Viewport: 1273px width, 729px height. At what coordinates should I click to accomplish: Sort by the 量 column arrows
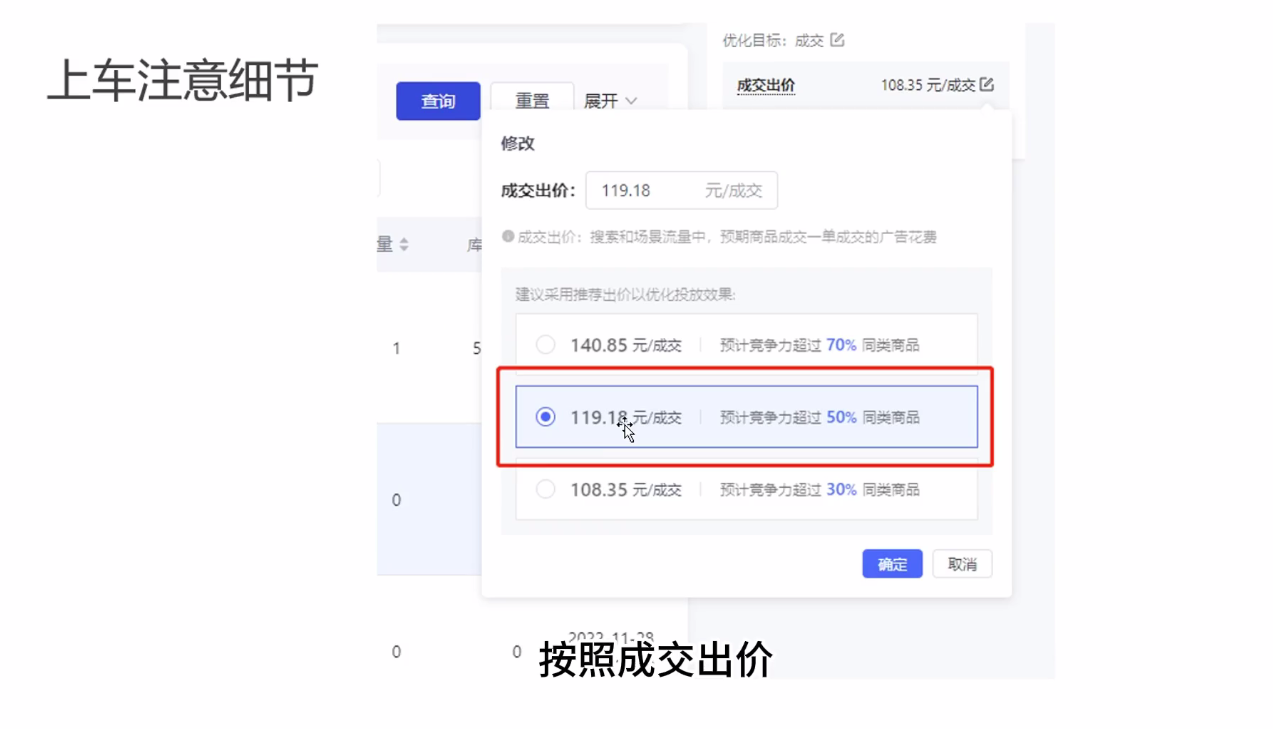(x=404, y=244)
